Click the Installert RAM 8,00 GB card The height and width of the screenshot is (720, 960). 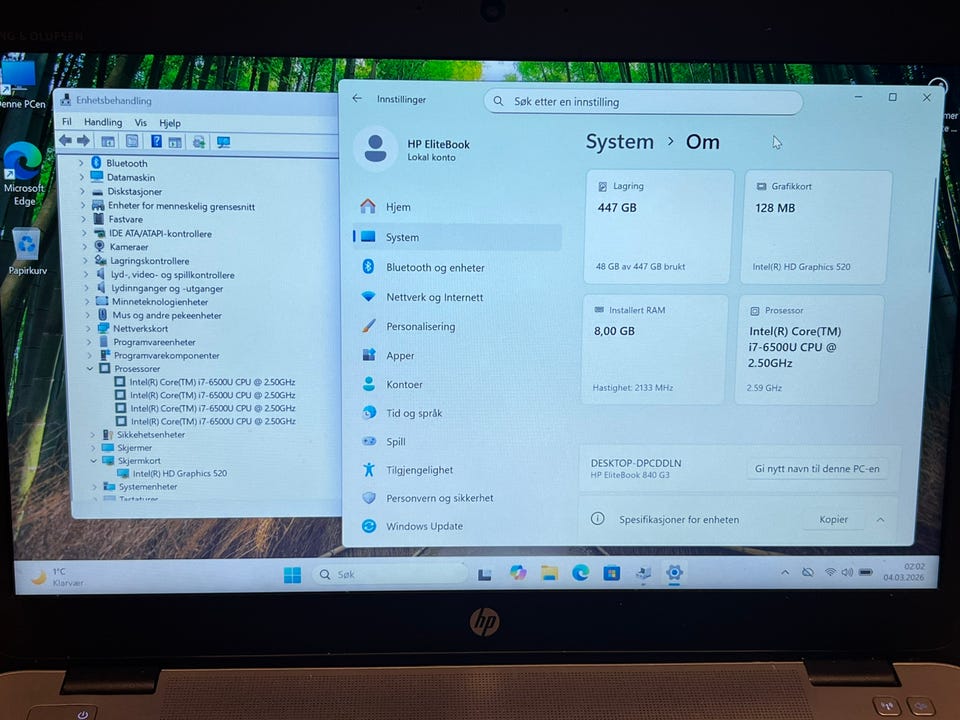pyautogui.click(x=654, y=350)
